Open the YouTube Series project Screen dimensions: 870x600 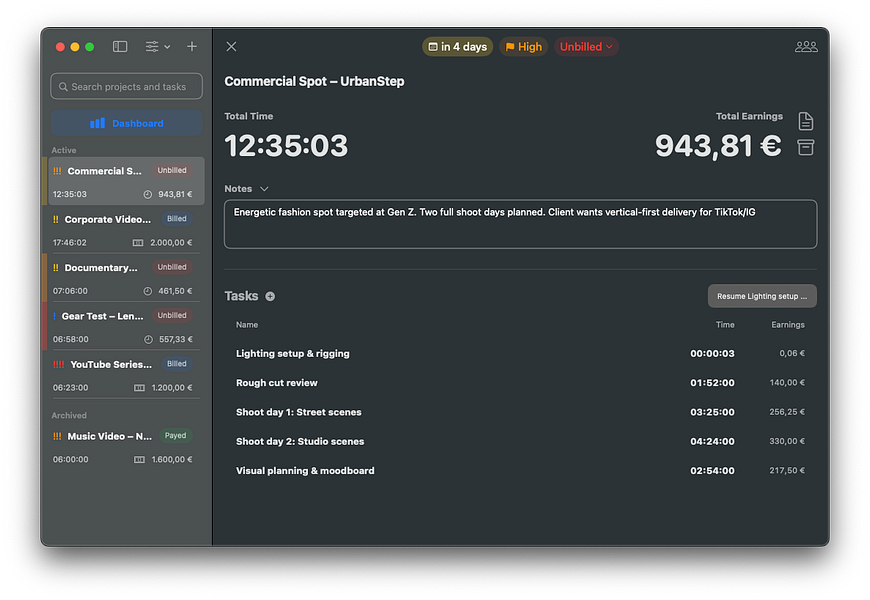point(123,375)
